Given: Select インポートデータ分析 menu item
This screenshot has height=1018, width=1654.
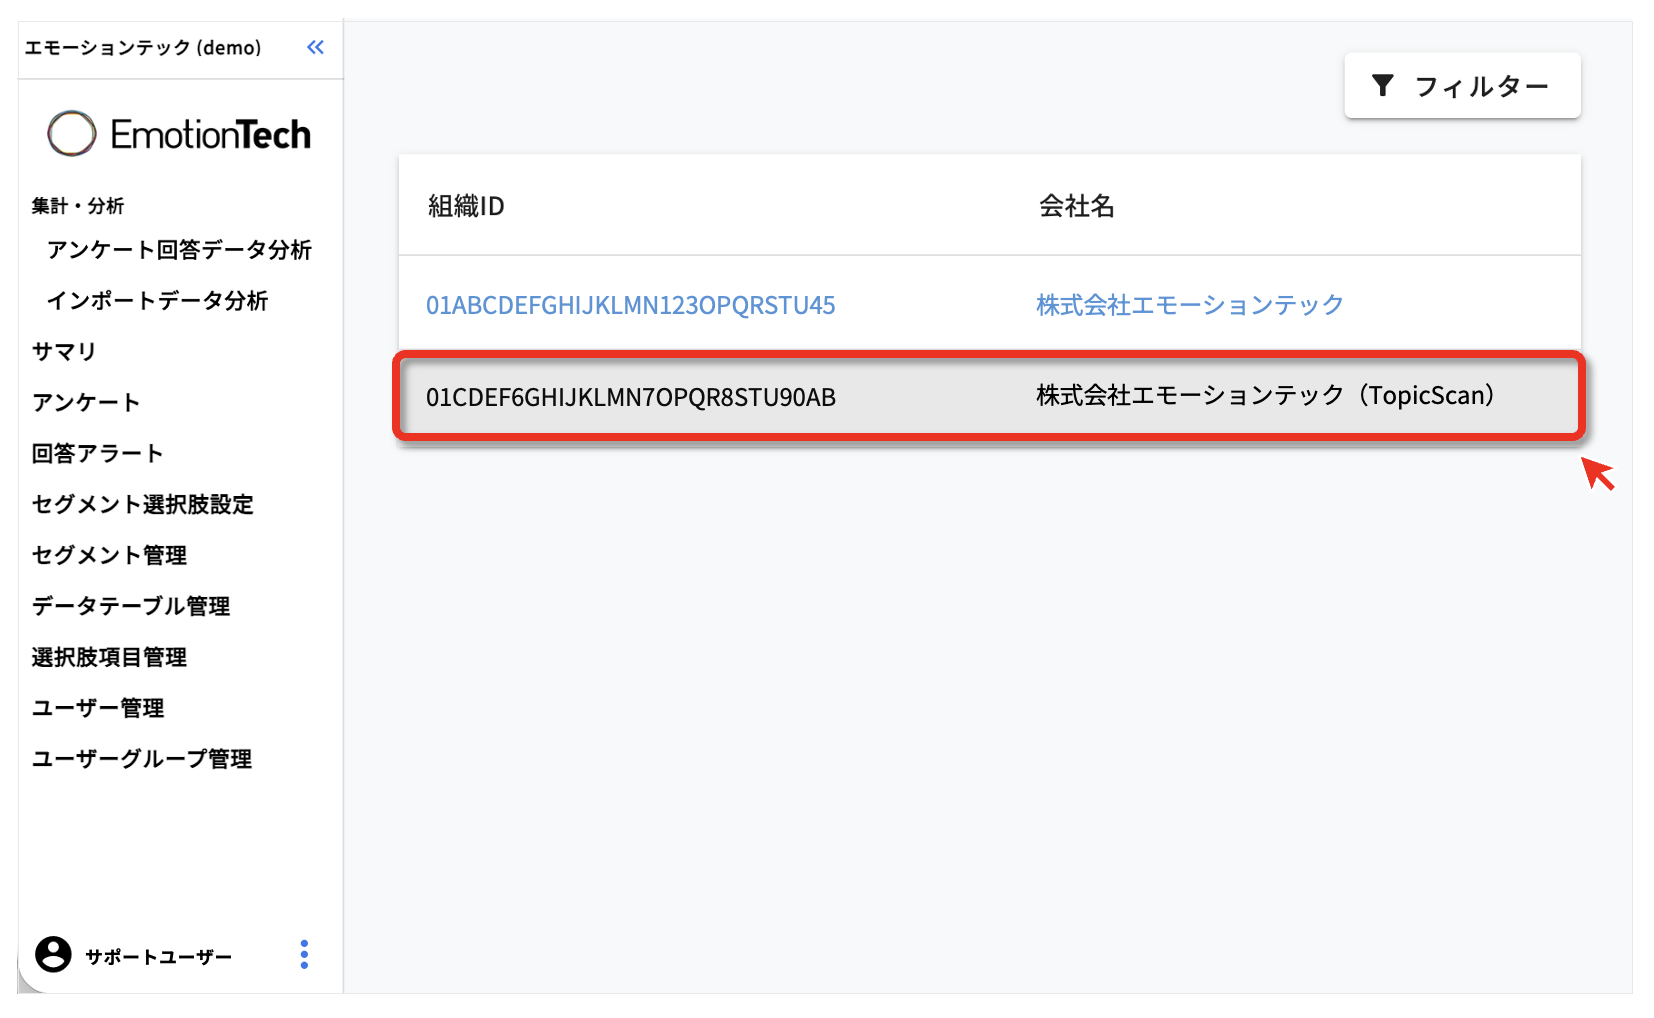Looking at the screenshot, I should coord(157,301).
